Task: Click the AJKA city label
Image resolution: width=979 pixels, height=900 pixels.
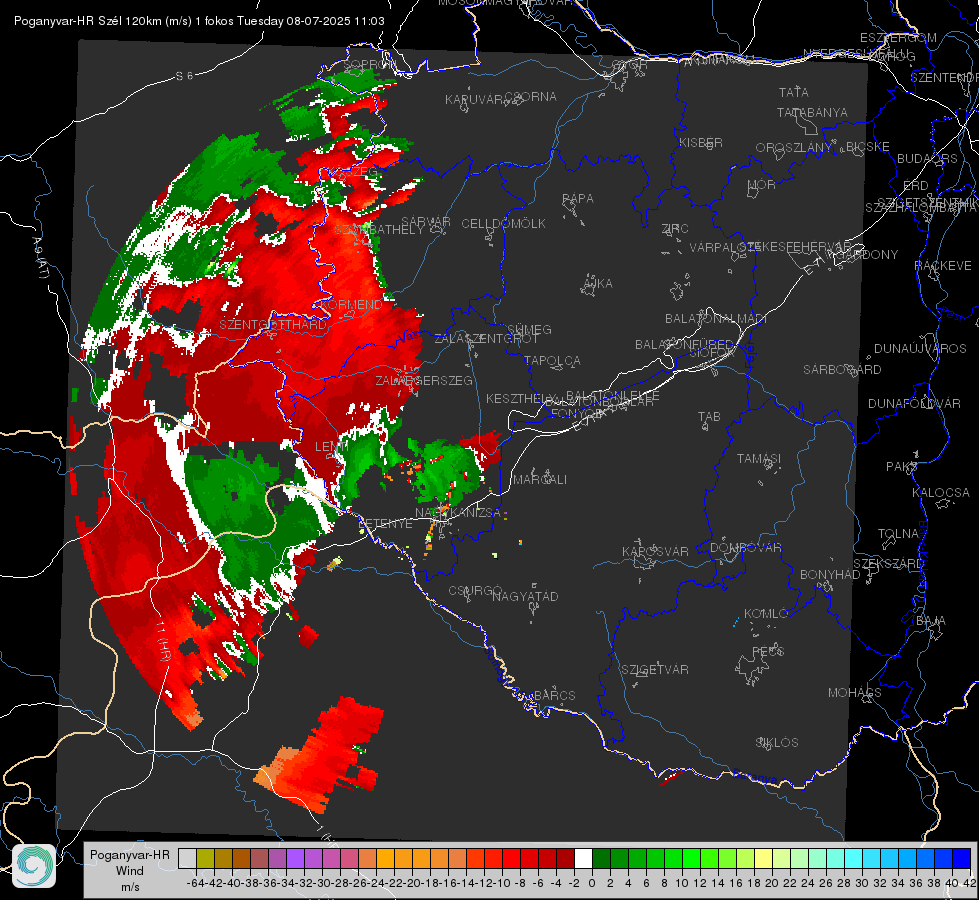Action: [597, 284]
